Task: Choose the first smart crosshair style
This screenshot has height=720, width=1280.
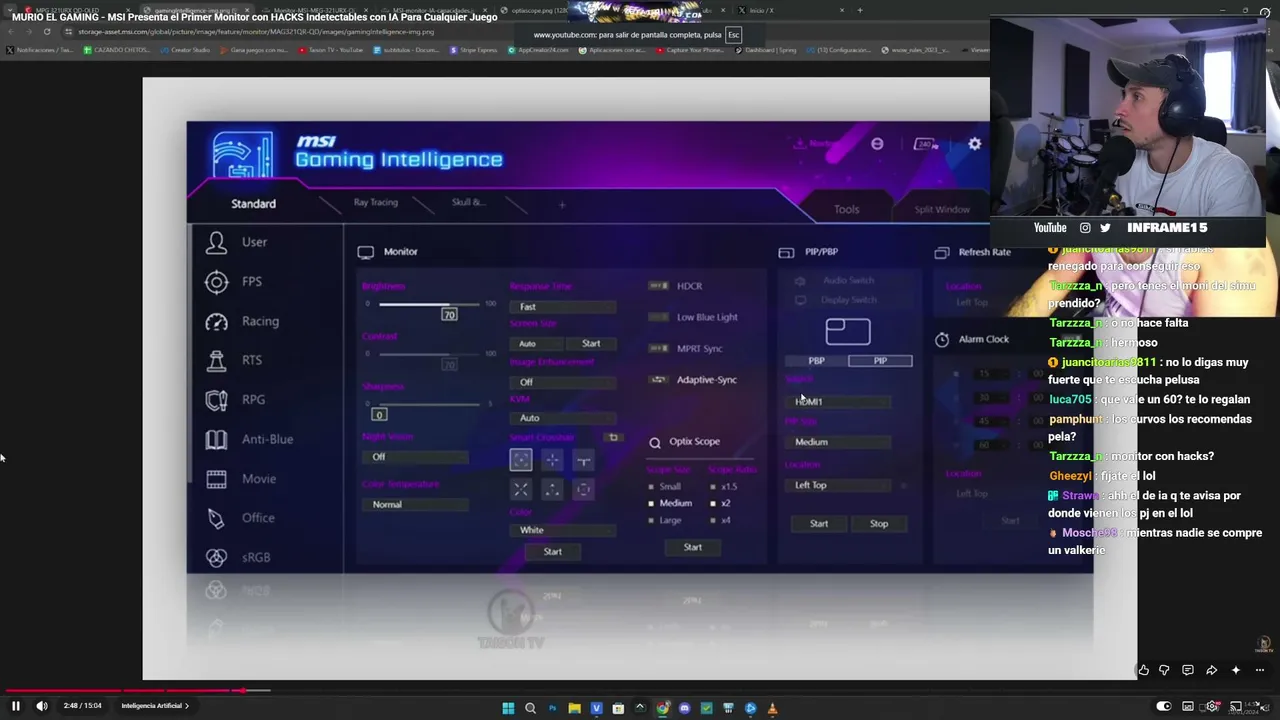Action: pos(521,459)
